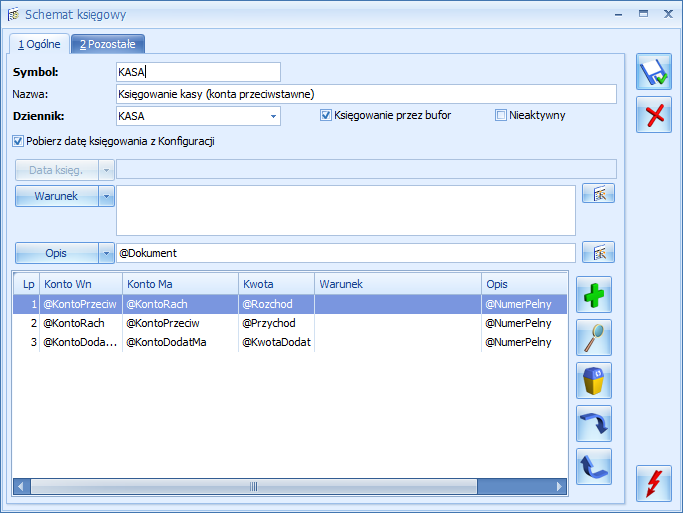The image size is (683, 513).
Task: Open expression builder next to Warunek field
Action: (598, 193)
